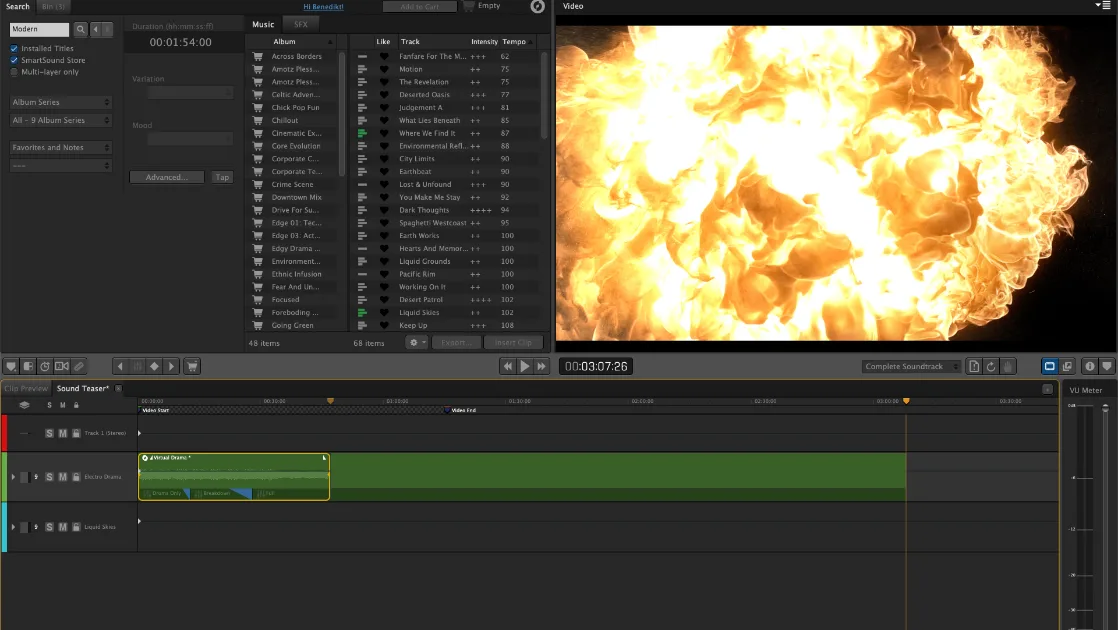1118x630 pixels.
Task: Toggle SmartSound Store checkbox
Action: point(14,61)
